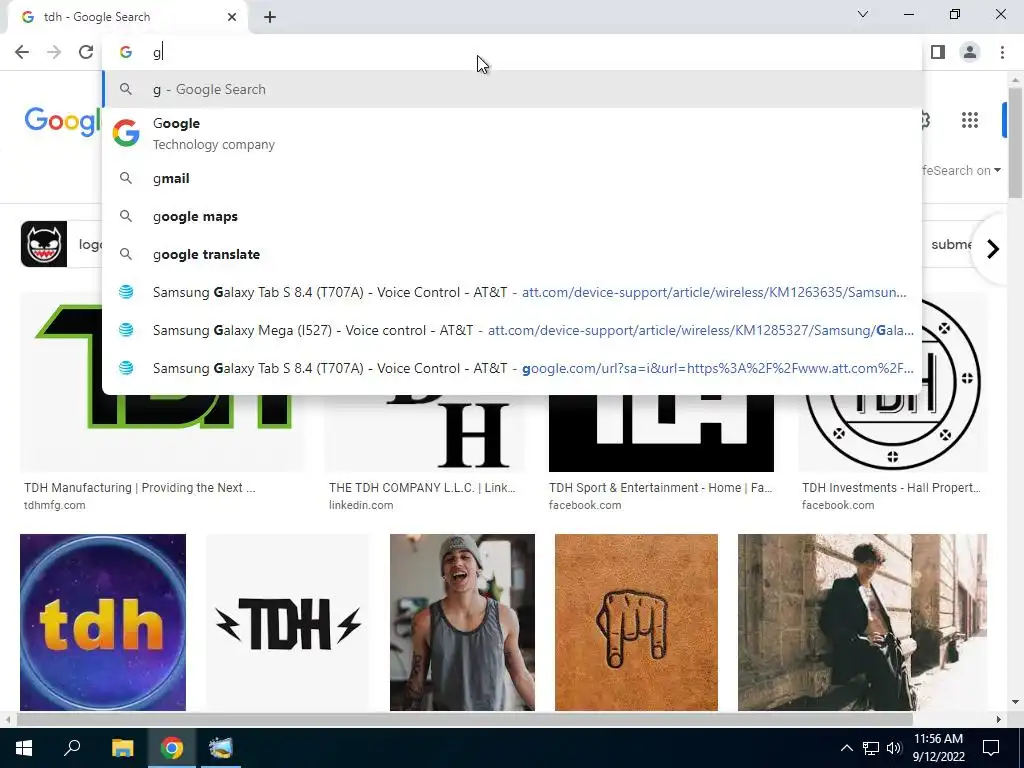Open the blue circular 'tdh' logo image
1024x768 pixels.
(x=103, y=622)
